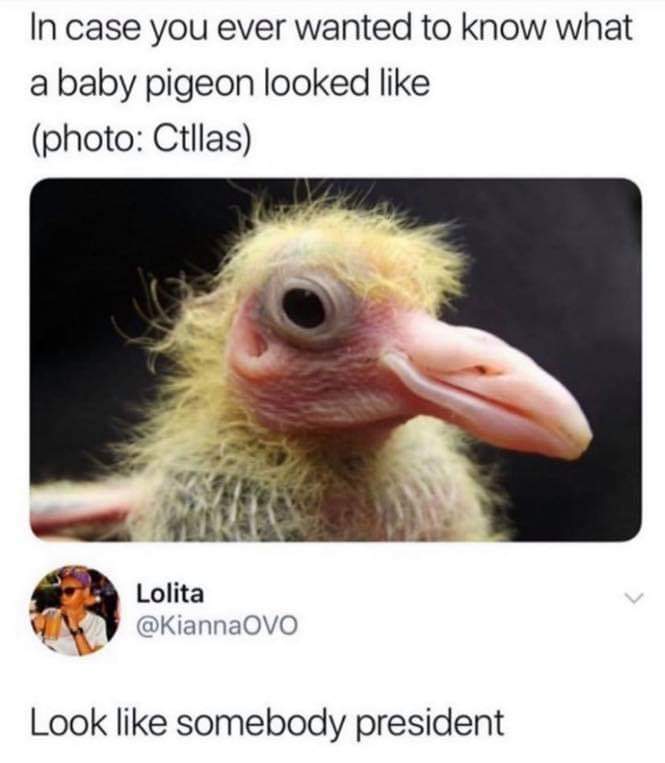665x763 pixels.
Task: Click the pigeon's large black eye
Action: point(304,308)
